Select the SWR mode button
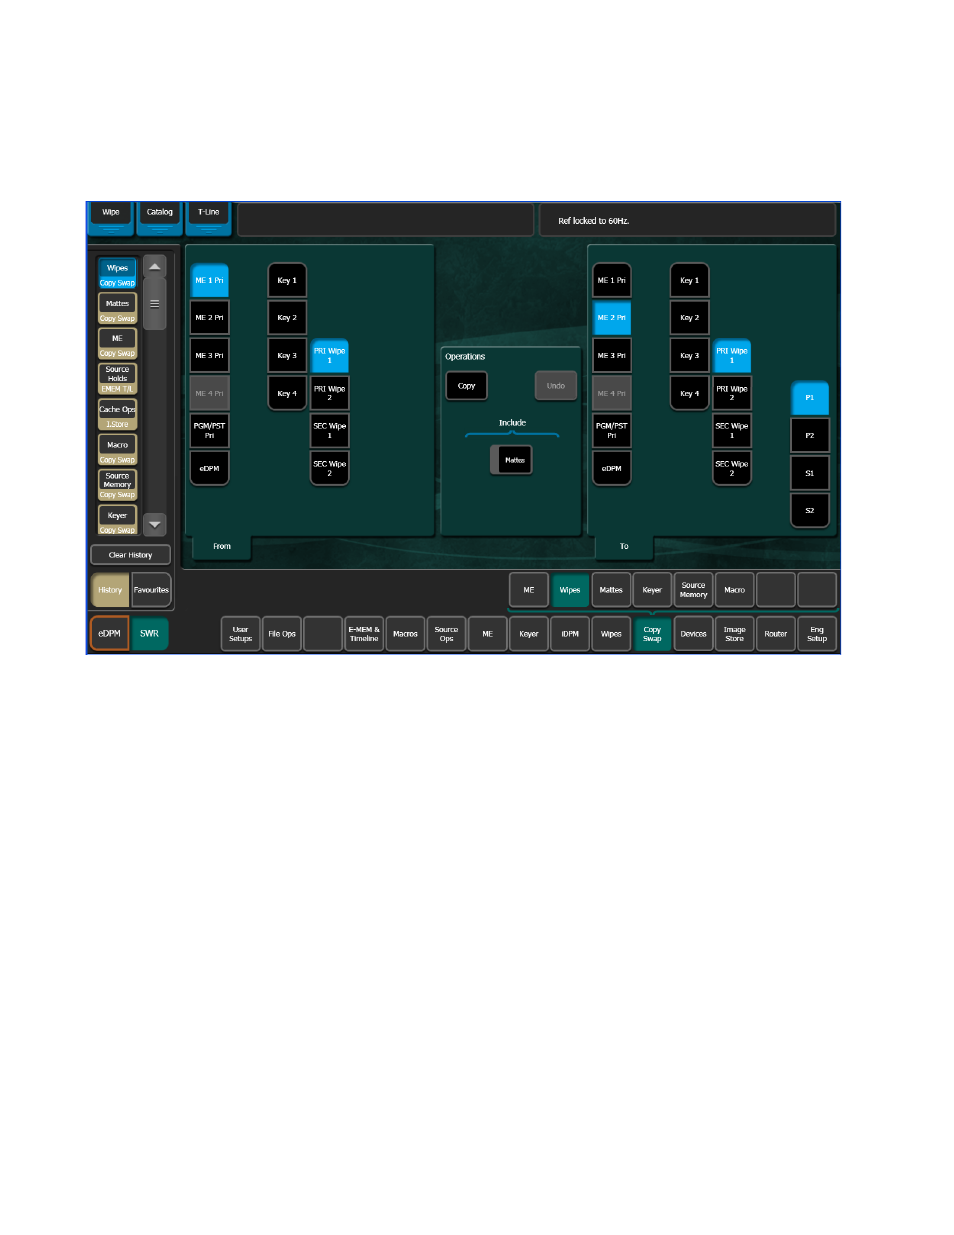Image resolution: width=954 pixels, height=1235 pixels. tap(149, 633)
